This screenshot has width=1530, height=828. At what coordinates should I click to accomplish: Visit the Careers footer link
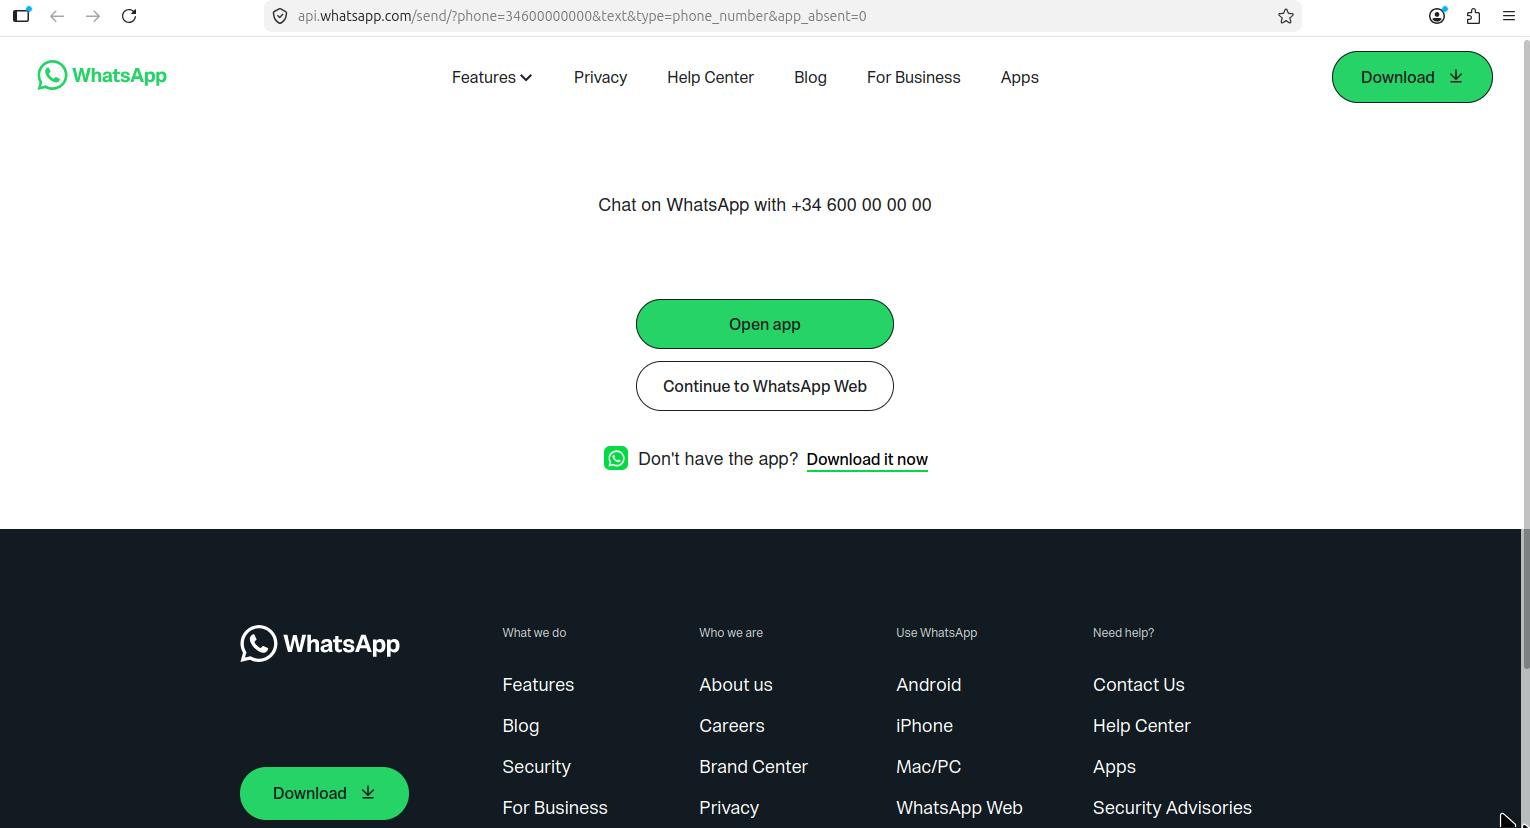click(732, 726)
